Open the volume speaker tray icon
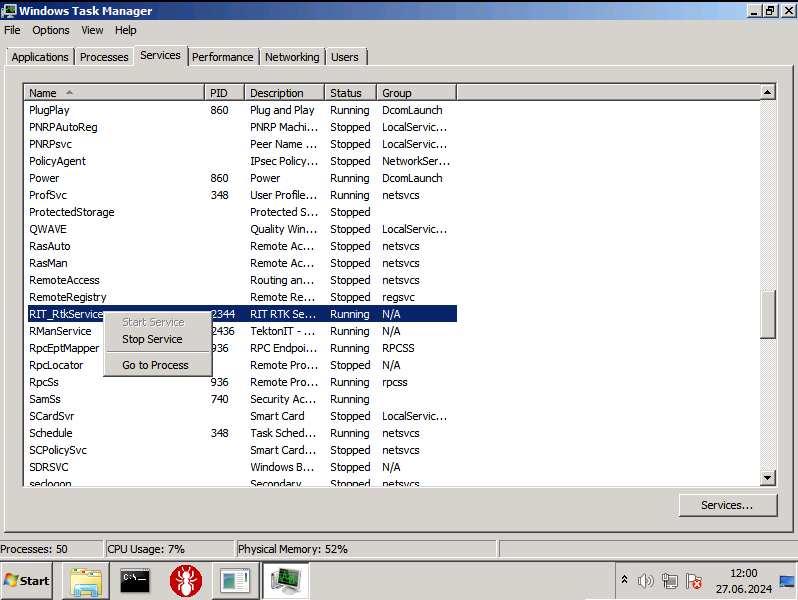This screenshot has width=798, height=600. [645, 581]
